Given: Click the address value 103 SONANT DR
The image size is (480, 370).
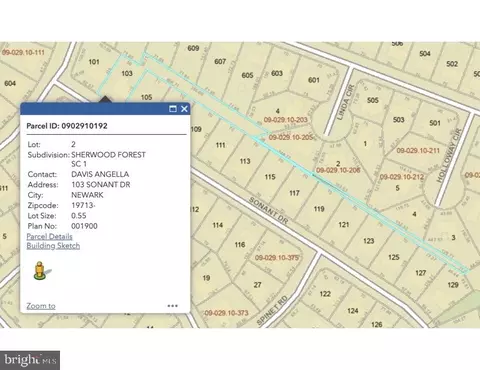Looking at the screenshot, I should click(x=101, y=185).
